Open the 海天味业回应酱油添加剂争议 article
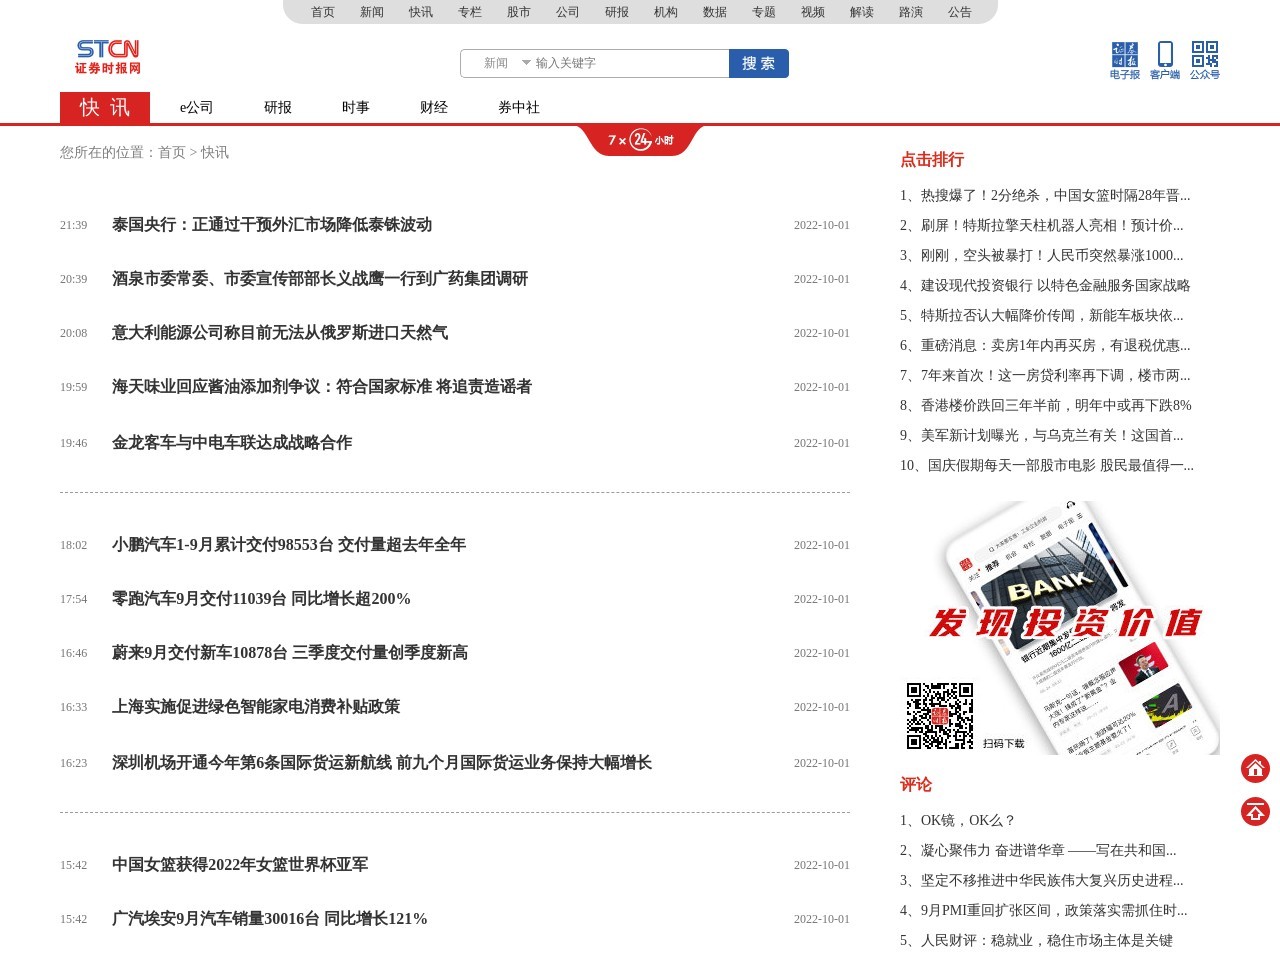The width and height of the screenshot is (1280, 960). click(x=321, y=387)
